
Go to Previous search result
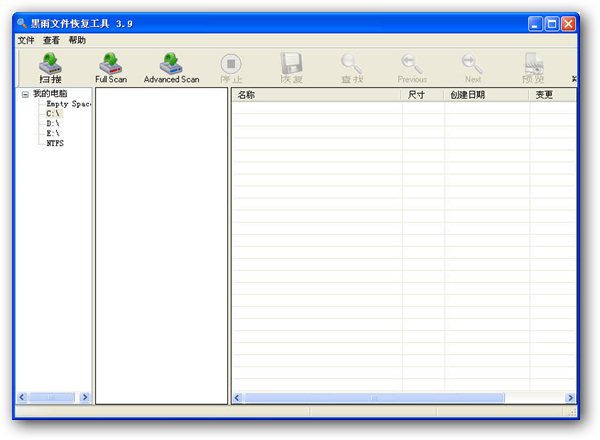(x=412, y=67)
